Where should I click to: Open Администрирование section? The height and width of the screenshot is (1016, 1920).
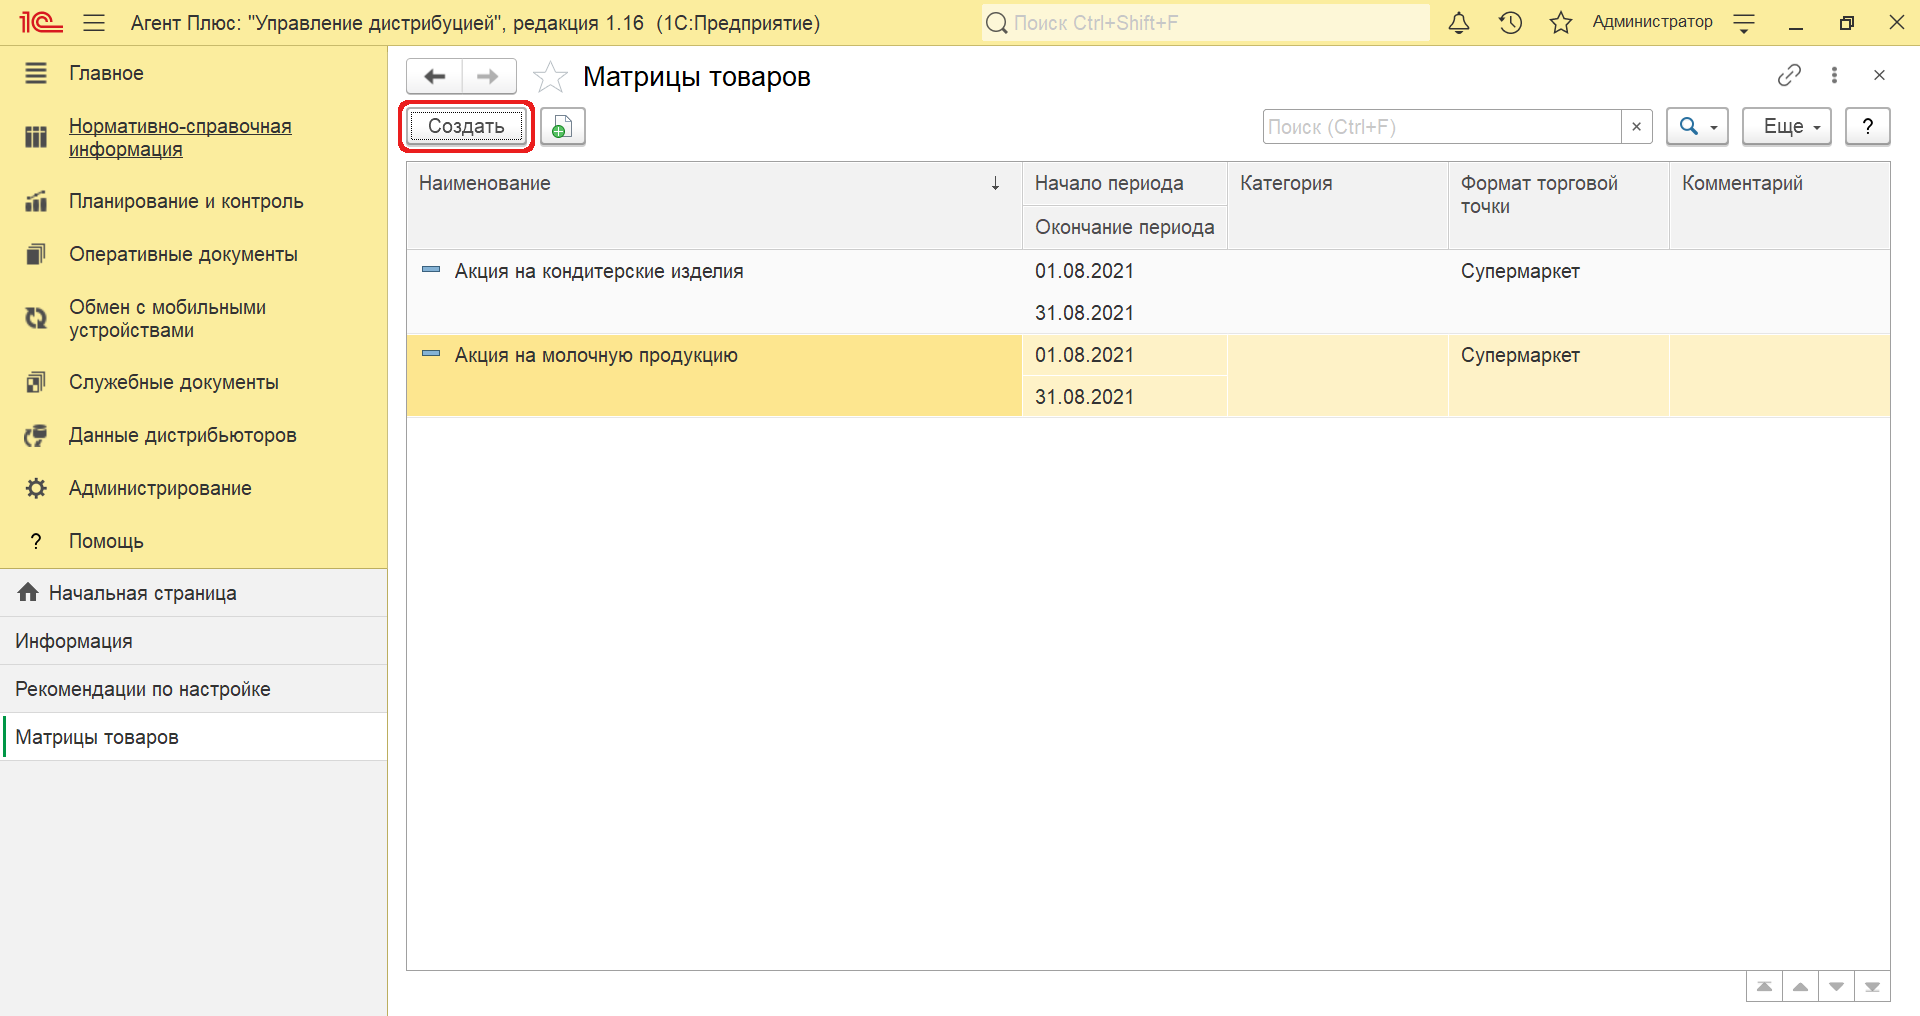(160, 488)
